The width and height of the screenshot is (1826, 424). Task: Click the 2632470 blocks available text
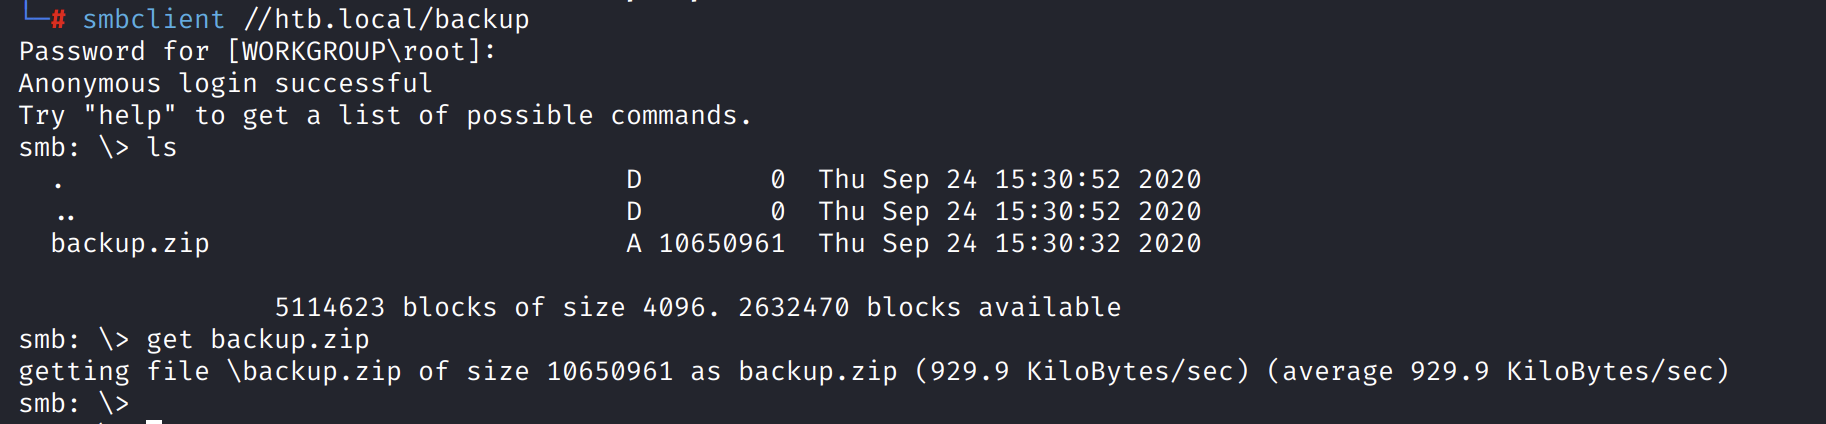(929, 307)
